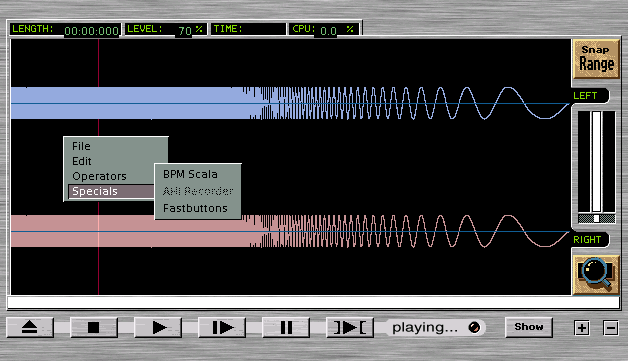Click the disabled AHI Recorder entry
The height and width of the screenshot is (361, 628).
[198, 191]
